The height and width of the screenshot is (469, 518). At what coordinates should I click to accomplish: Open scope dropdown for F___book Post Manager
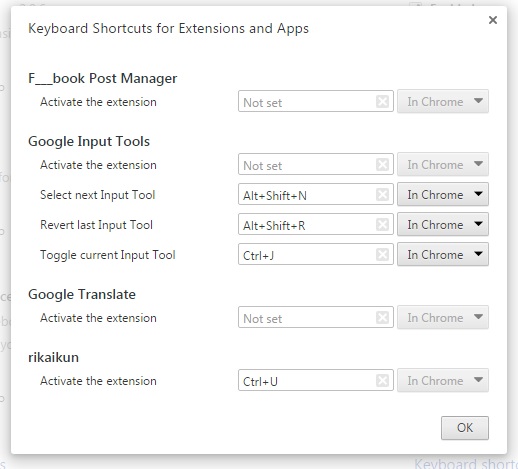pos(443,101)
